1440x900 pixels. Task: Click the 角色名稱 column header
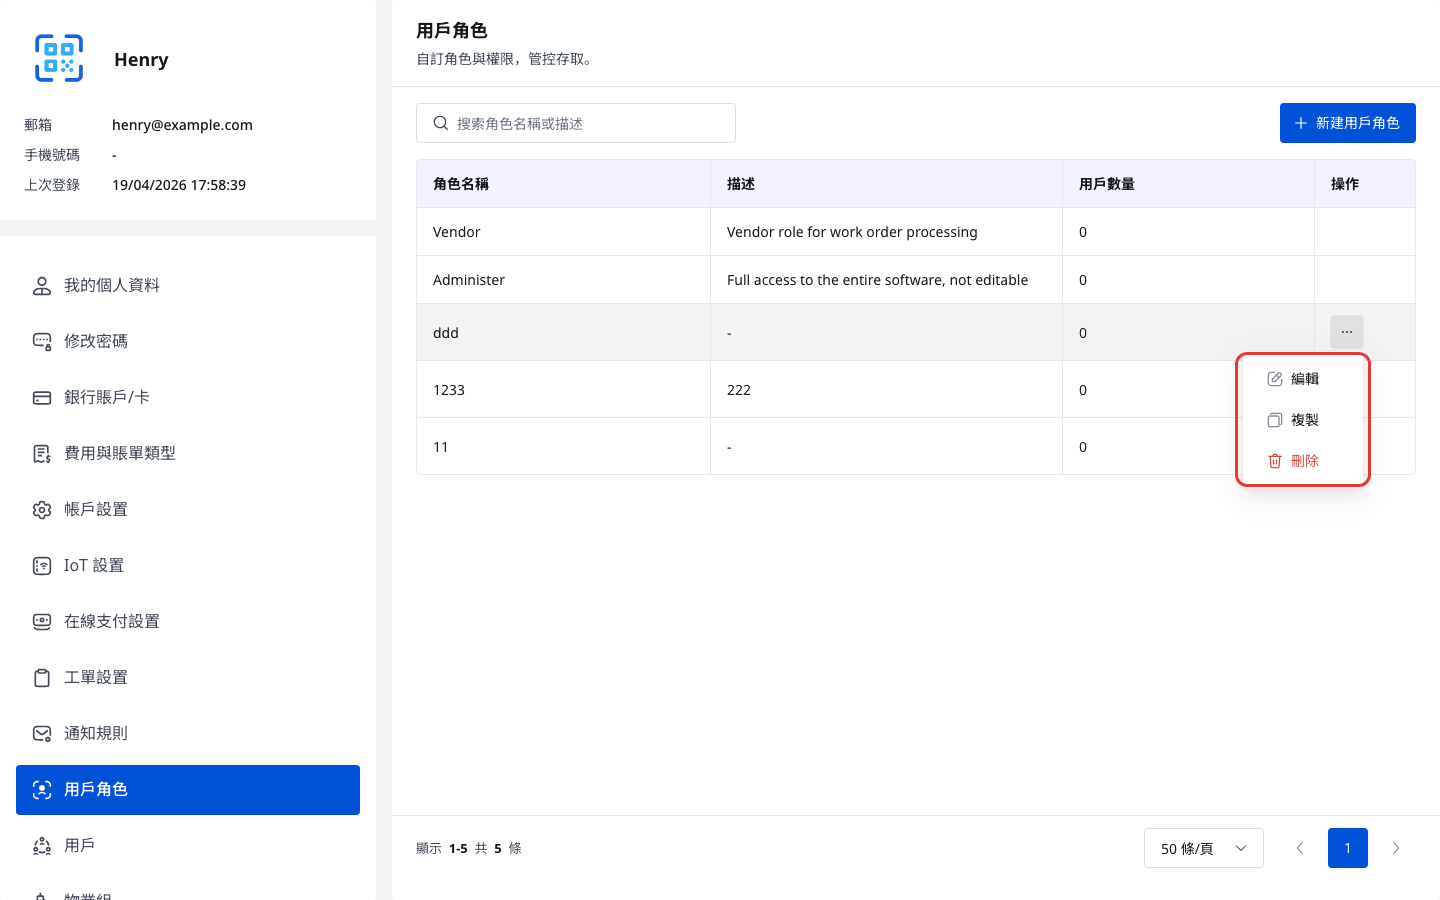coord(564,184)
